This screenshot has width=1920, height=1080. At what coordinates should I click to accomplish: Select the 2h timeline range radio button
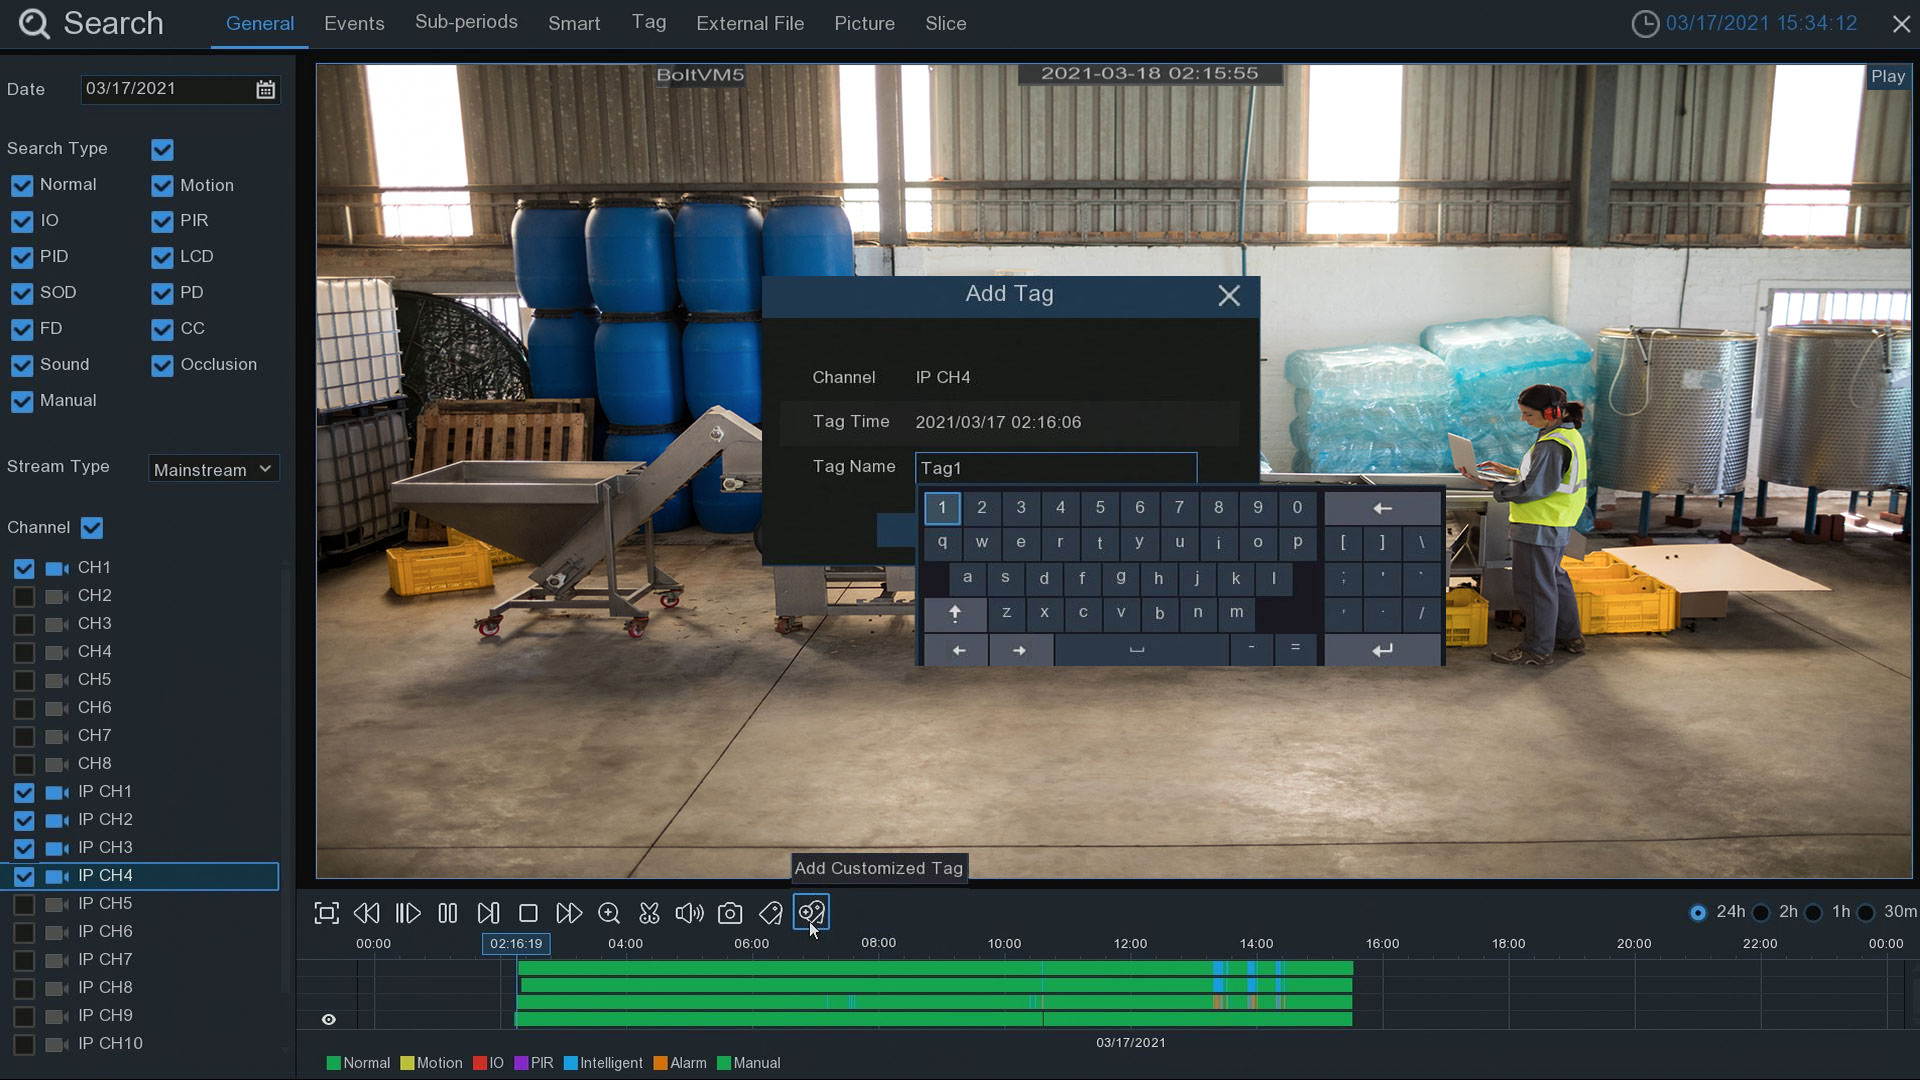tap(1762, 913)
